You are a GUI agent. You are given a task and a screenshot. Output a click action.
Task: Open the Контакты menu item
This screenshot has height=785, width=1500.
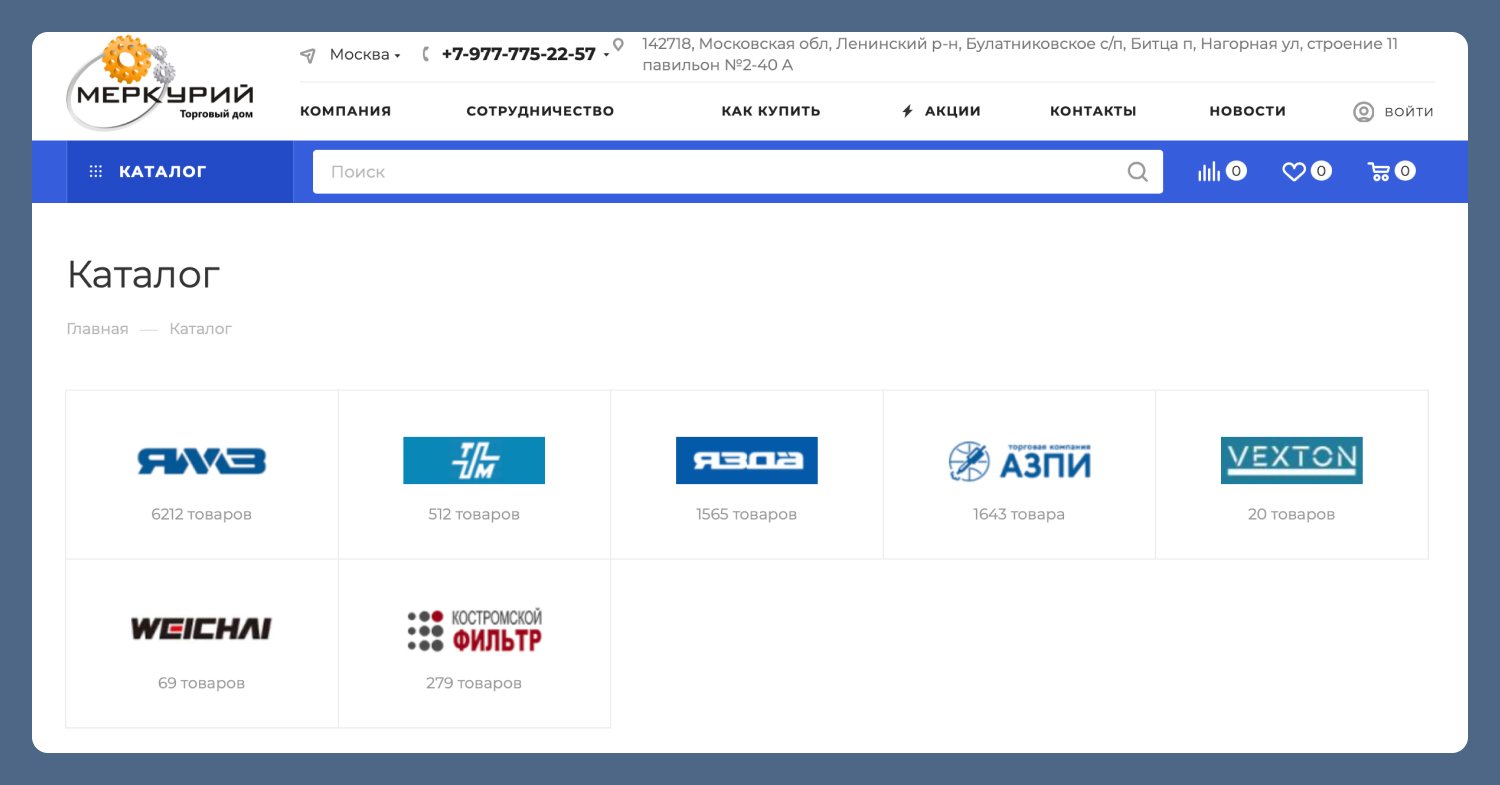click(1093, 111)
